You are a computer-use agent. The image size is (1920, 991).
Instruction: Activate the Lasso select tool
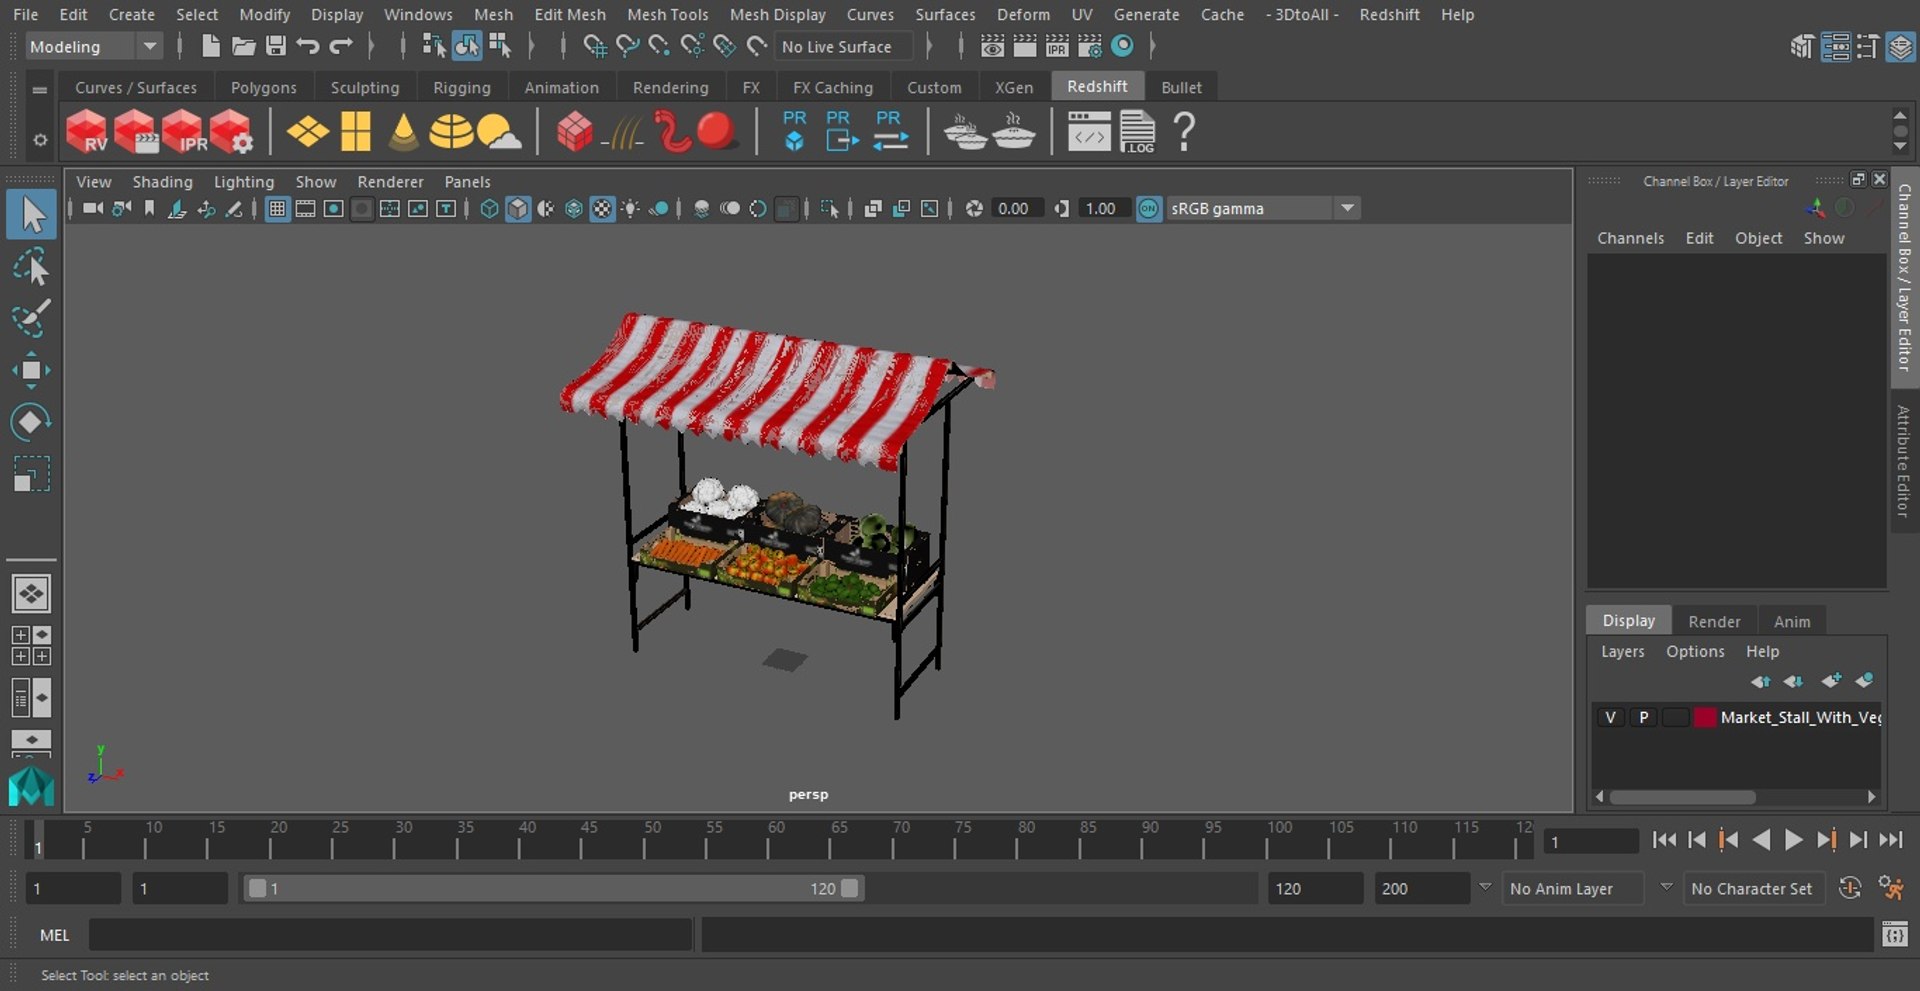point(31,267)
